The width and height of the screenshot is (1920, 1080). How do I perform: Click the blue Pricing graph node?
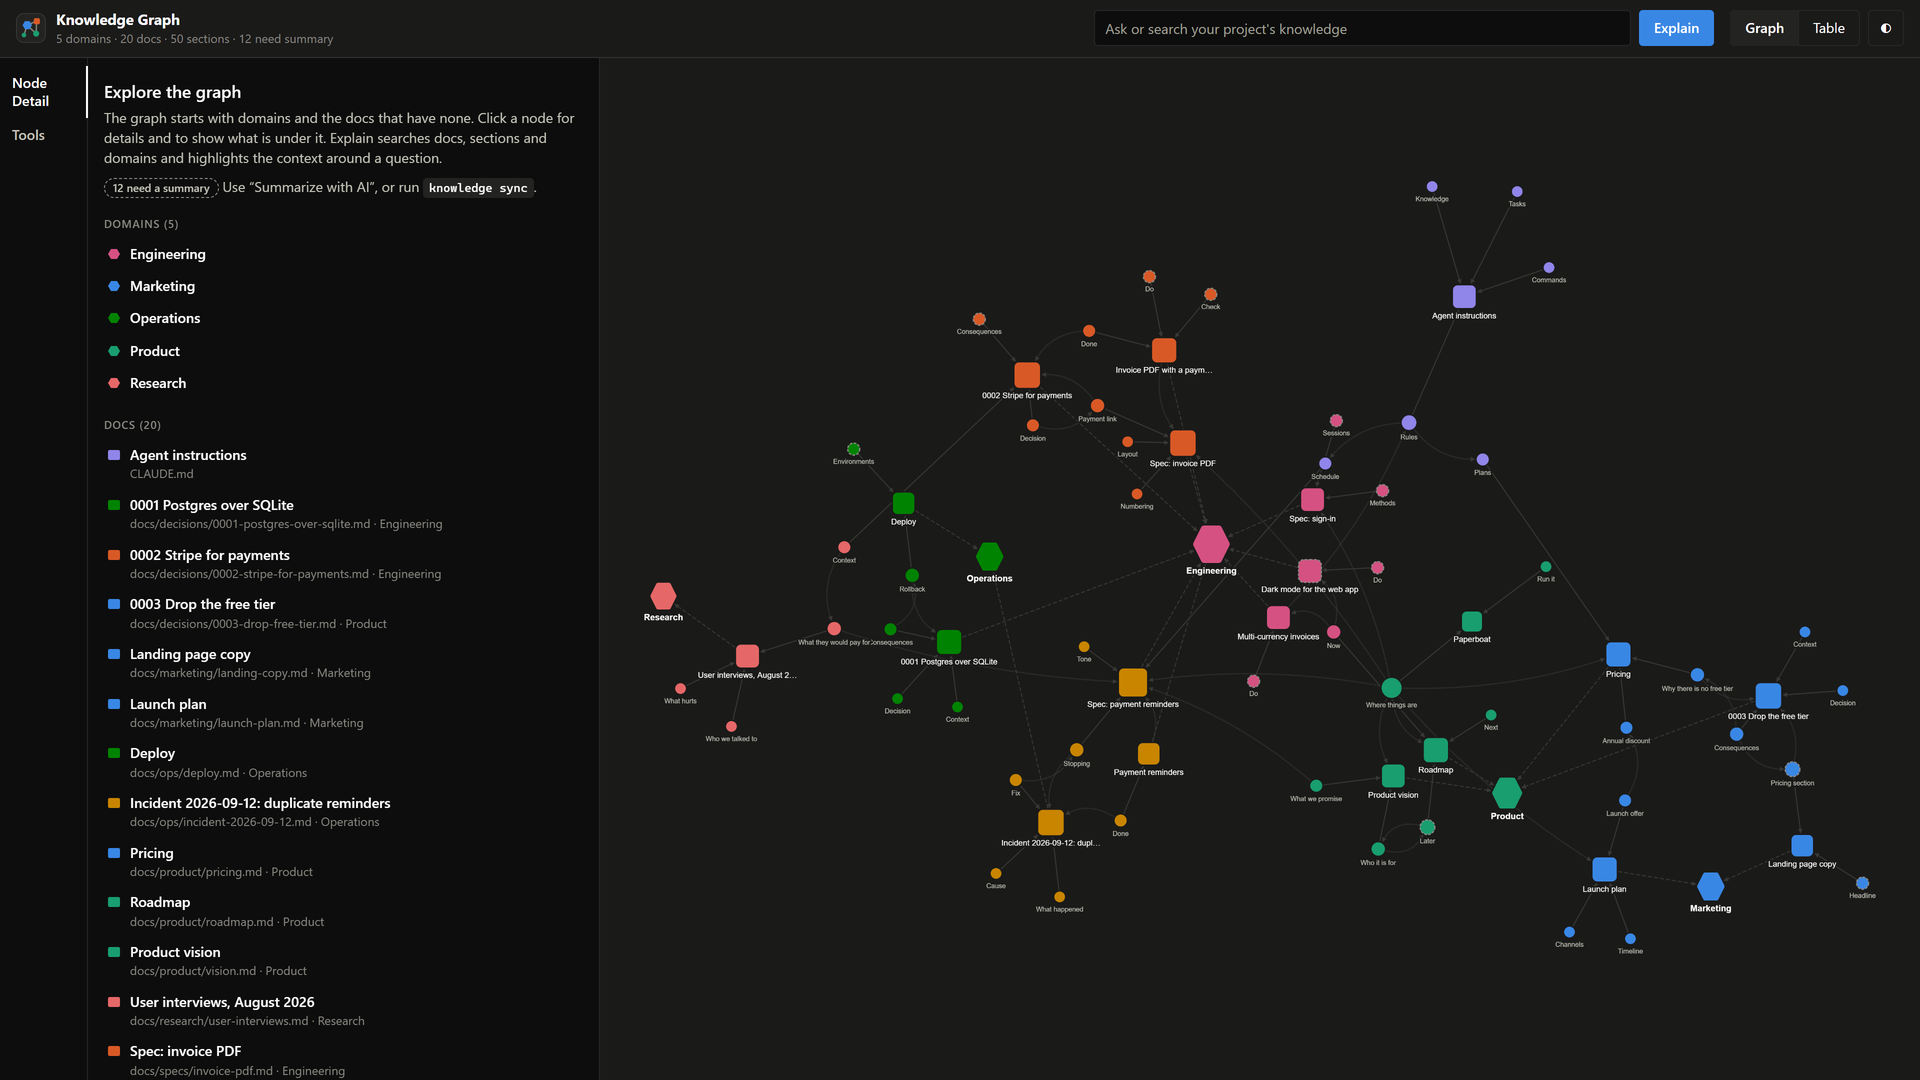(x=1618, y=654)
